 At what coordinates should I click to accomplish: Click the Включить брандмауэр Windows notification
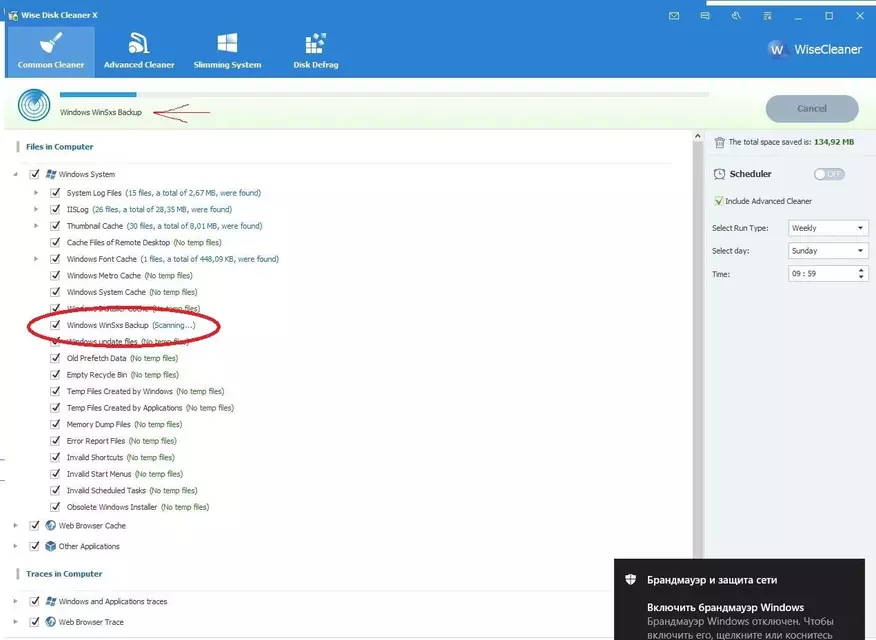click(x=739, y=599)
